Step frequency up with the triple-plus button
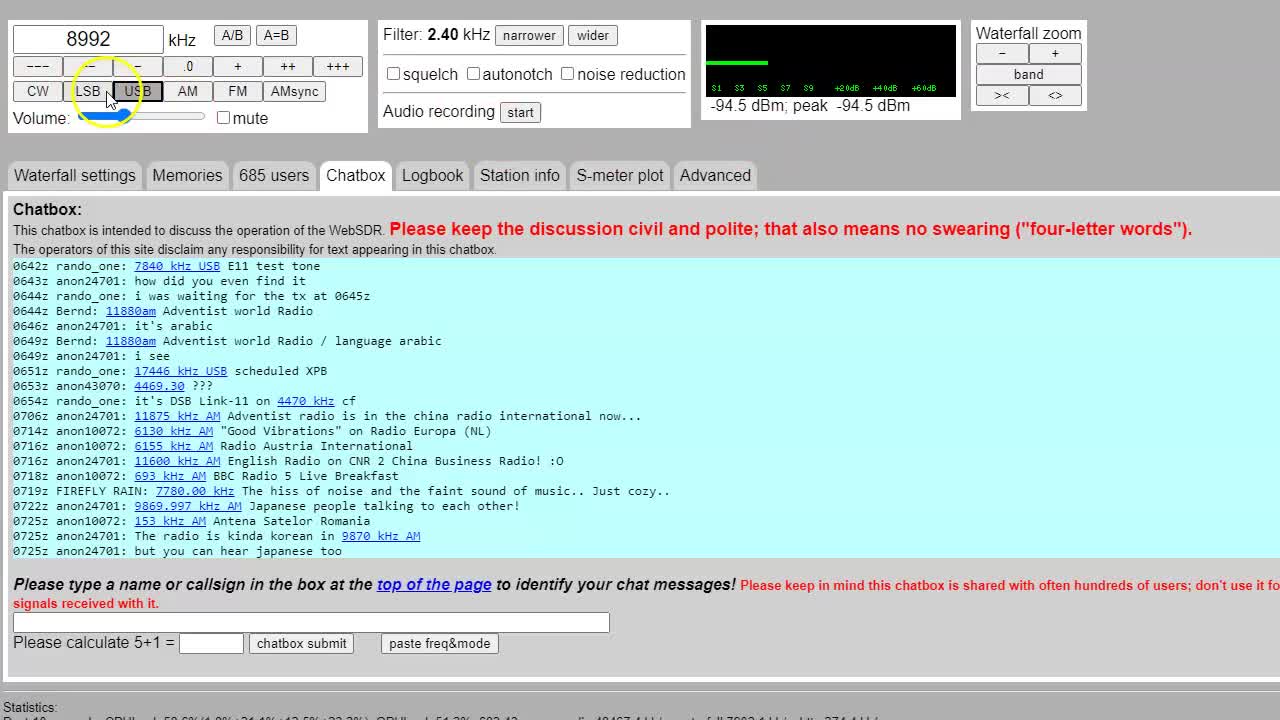Viewport: 1280px width, 720px height. coord(338,66)
